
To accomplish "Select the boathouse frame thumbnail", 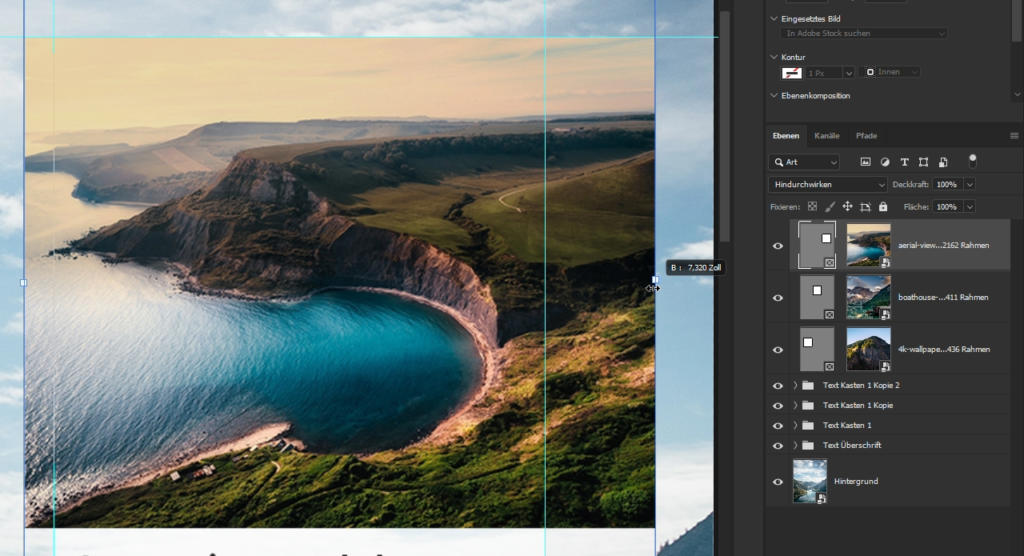I will point(817,297).
